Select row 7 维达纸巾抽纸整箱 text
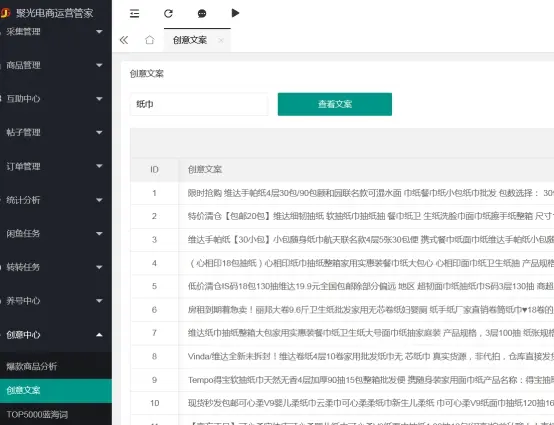The width and height of the screenshot is (554, 425). point(371,333)
